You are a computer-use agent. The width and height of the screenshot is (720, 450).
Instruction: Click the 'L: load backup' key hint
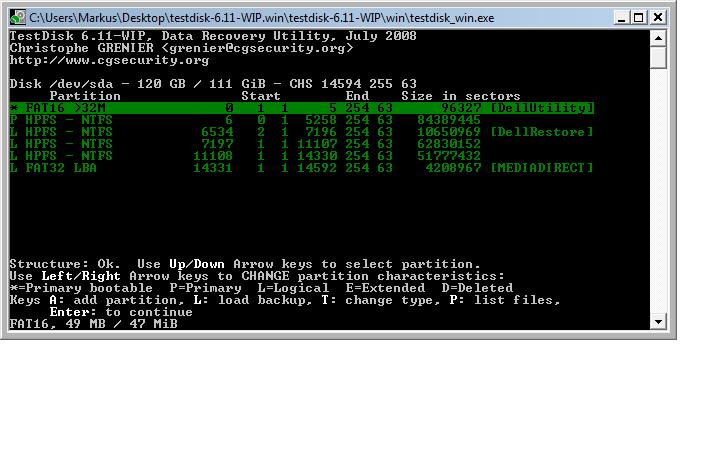pos(253,300)
